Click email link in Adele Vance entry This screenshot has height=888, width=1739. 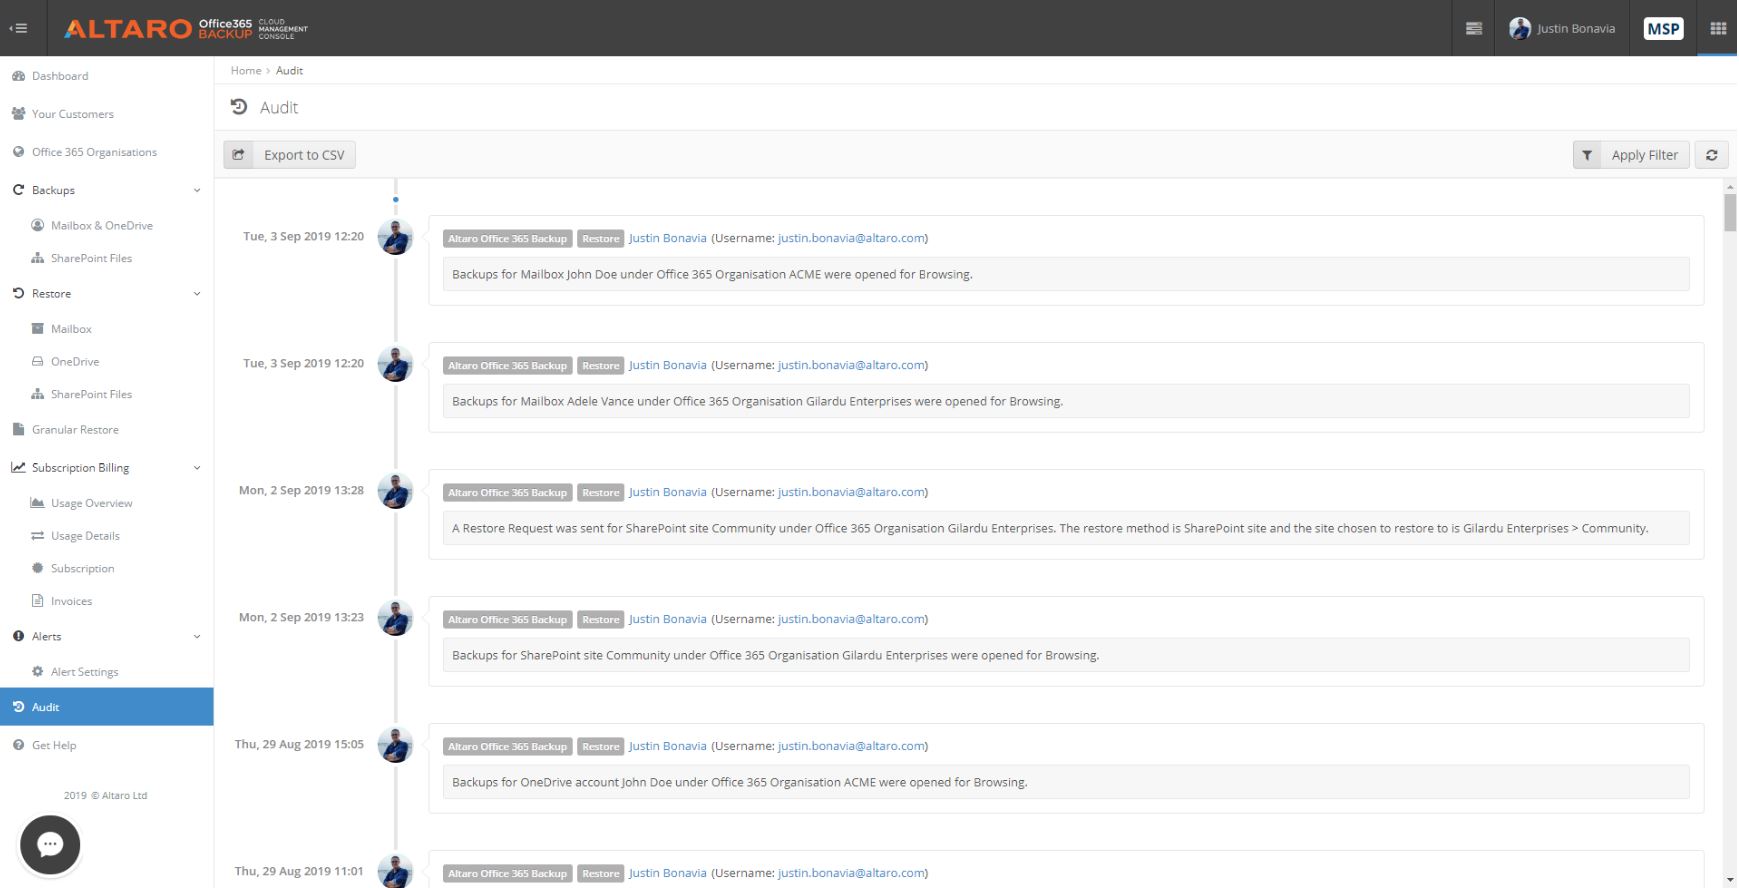[x=851, y=366]
